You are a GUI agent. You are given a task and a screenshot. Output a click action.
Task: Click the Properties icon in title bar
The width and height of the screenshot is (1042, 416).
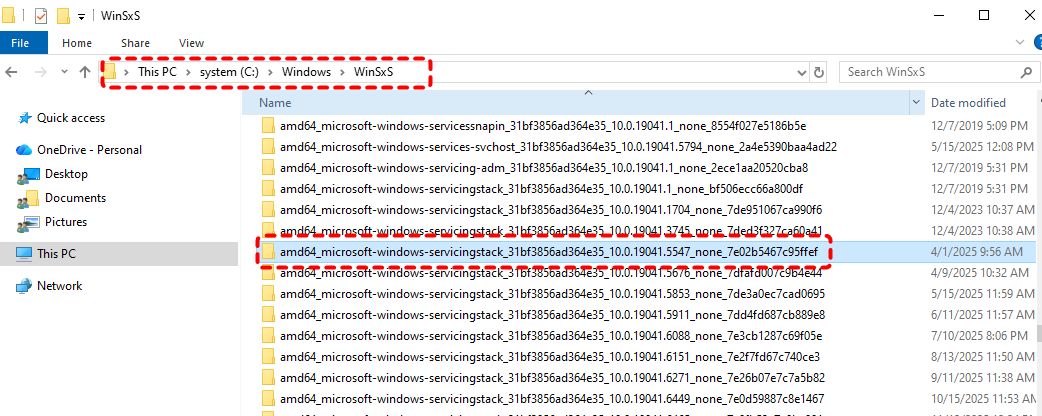coord(40,16)
